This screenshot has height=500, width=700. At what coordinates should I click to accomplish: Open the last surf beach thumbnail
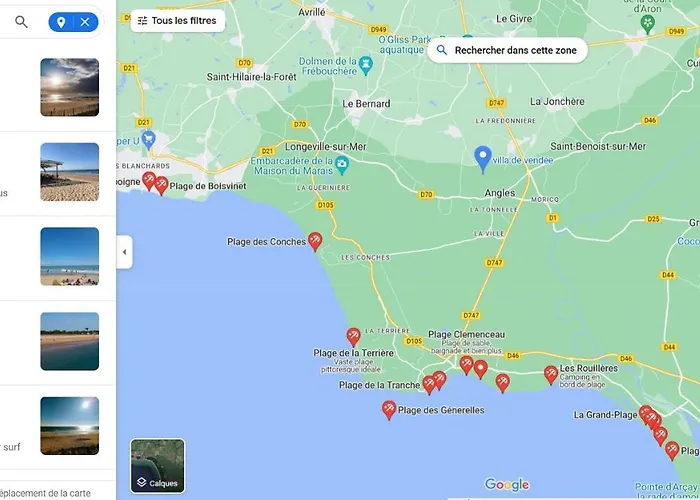click(x=70, y=426)
